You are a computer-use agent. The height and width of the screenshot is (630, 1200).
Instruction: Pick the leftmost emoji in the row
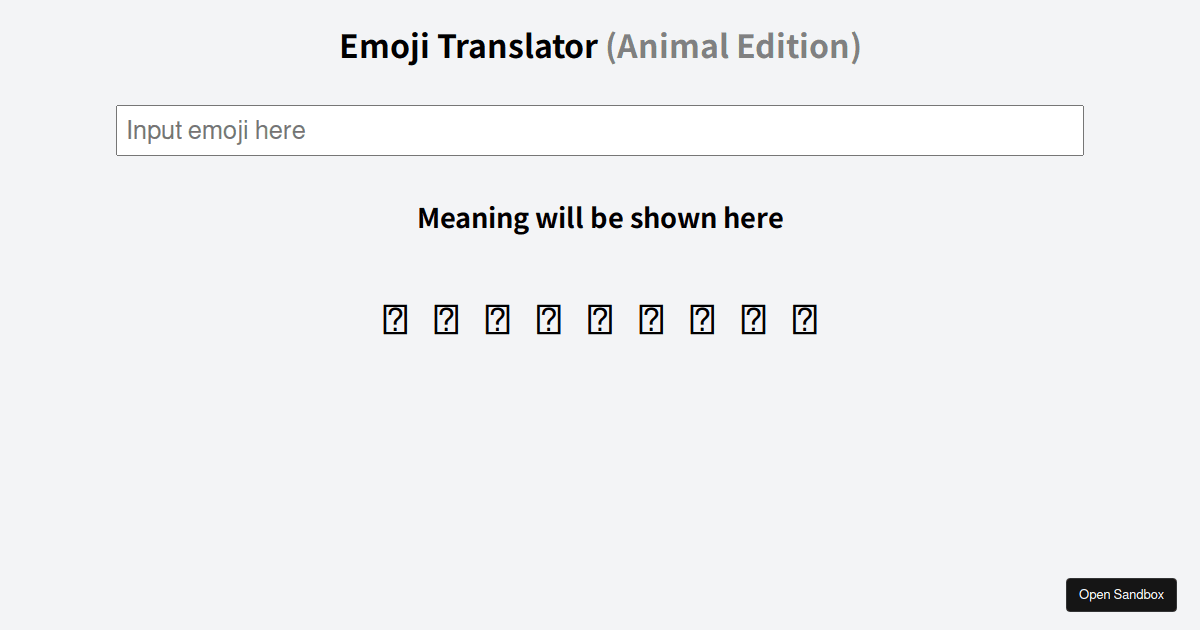(x=394, y=319)
